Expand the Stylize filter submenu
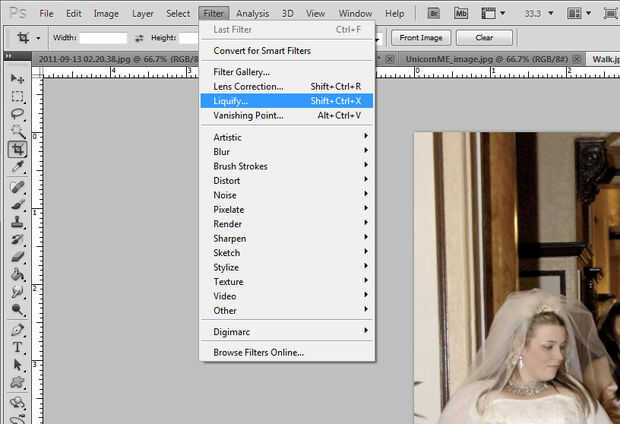Viewport: 620px width, 424px height. (287, 267)
